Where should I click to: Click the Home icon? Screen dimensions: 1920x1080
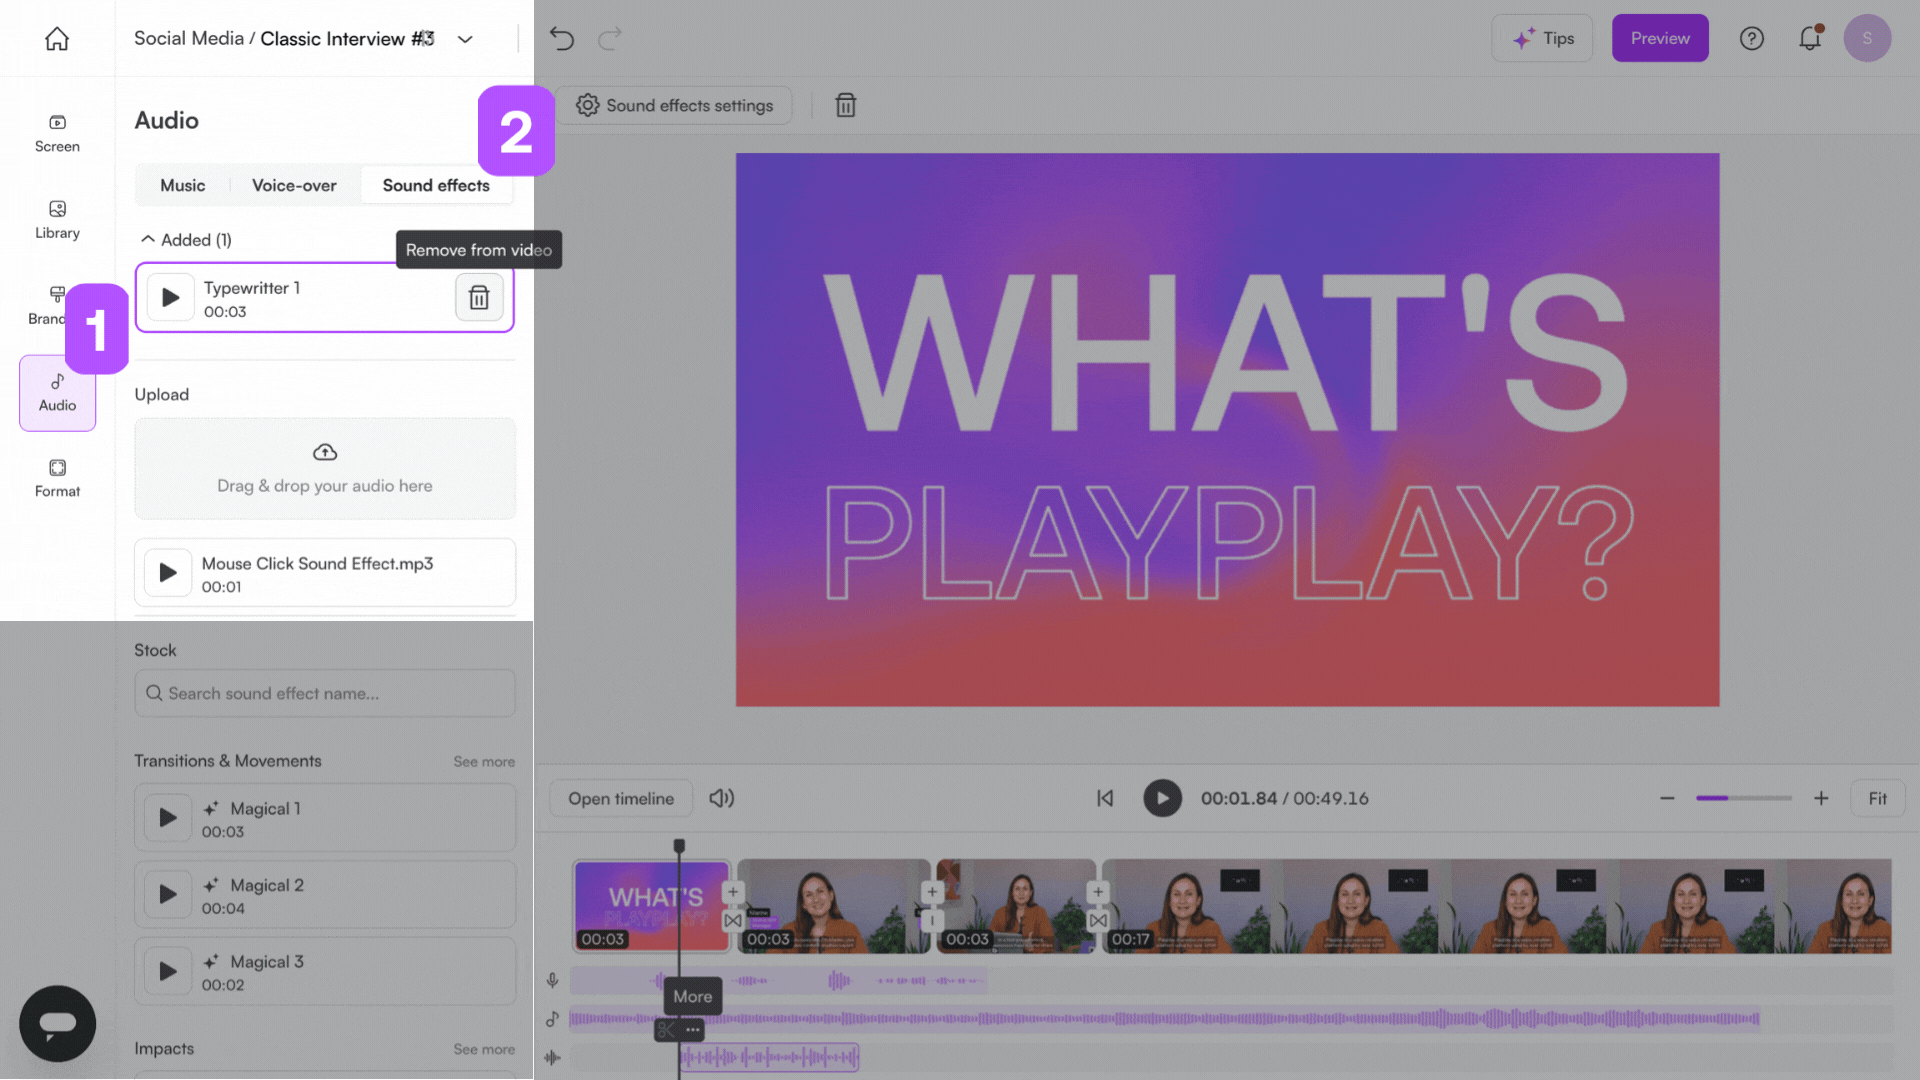(57, 39)
